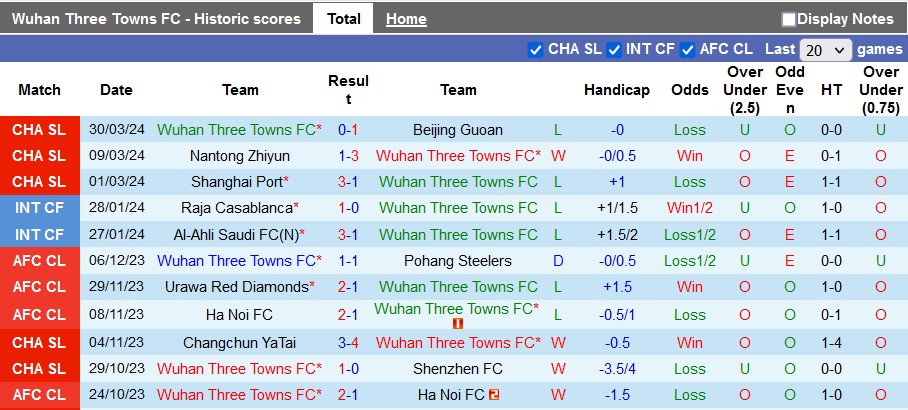Open the 1-3 result against Nantong Zhiyun

[x=348, y=156]
